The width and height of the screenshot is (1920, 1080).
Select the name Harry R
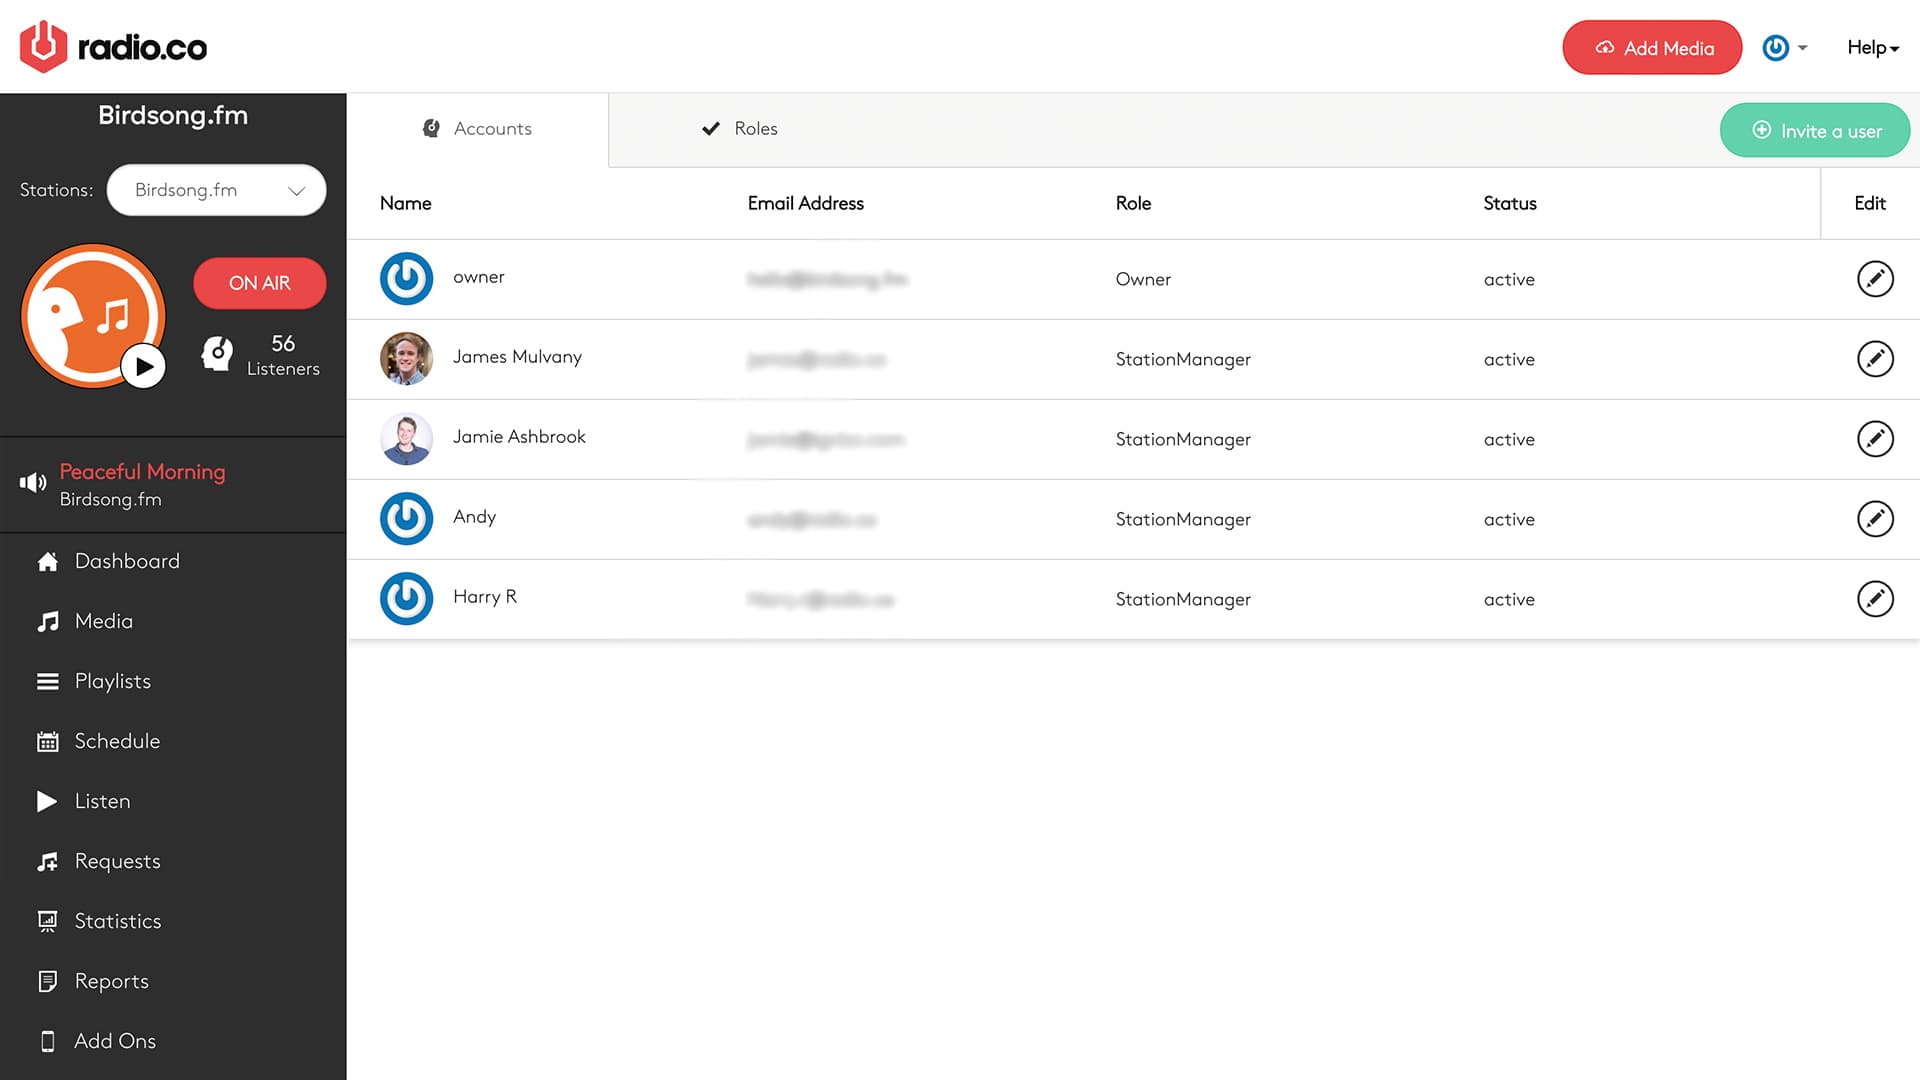pos(485,597)
